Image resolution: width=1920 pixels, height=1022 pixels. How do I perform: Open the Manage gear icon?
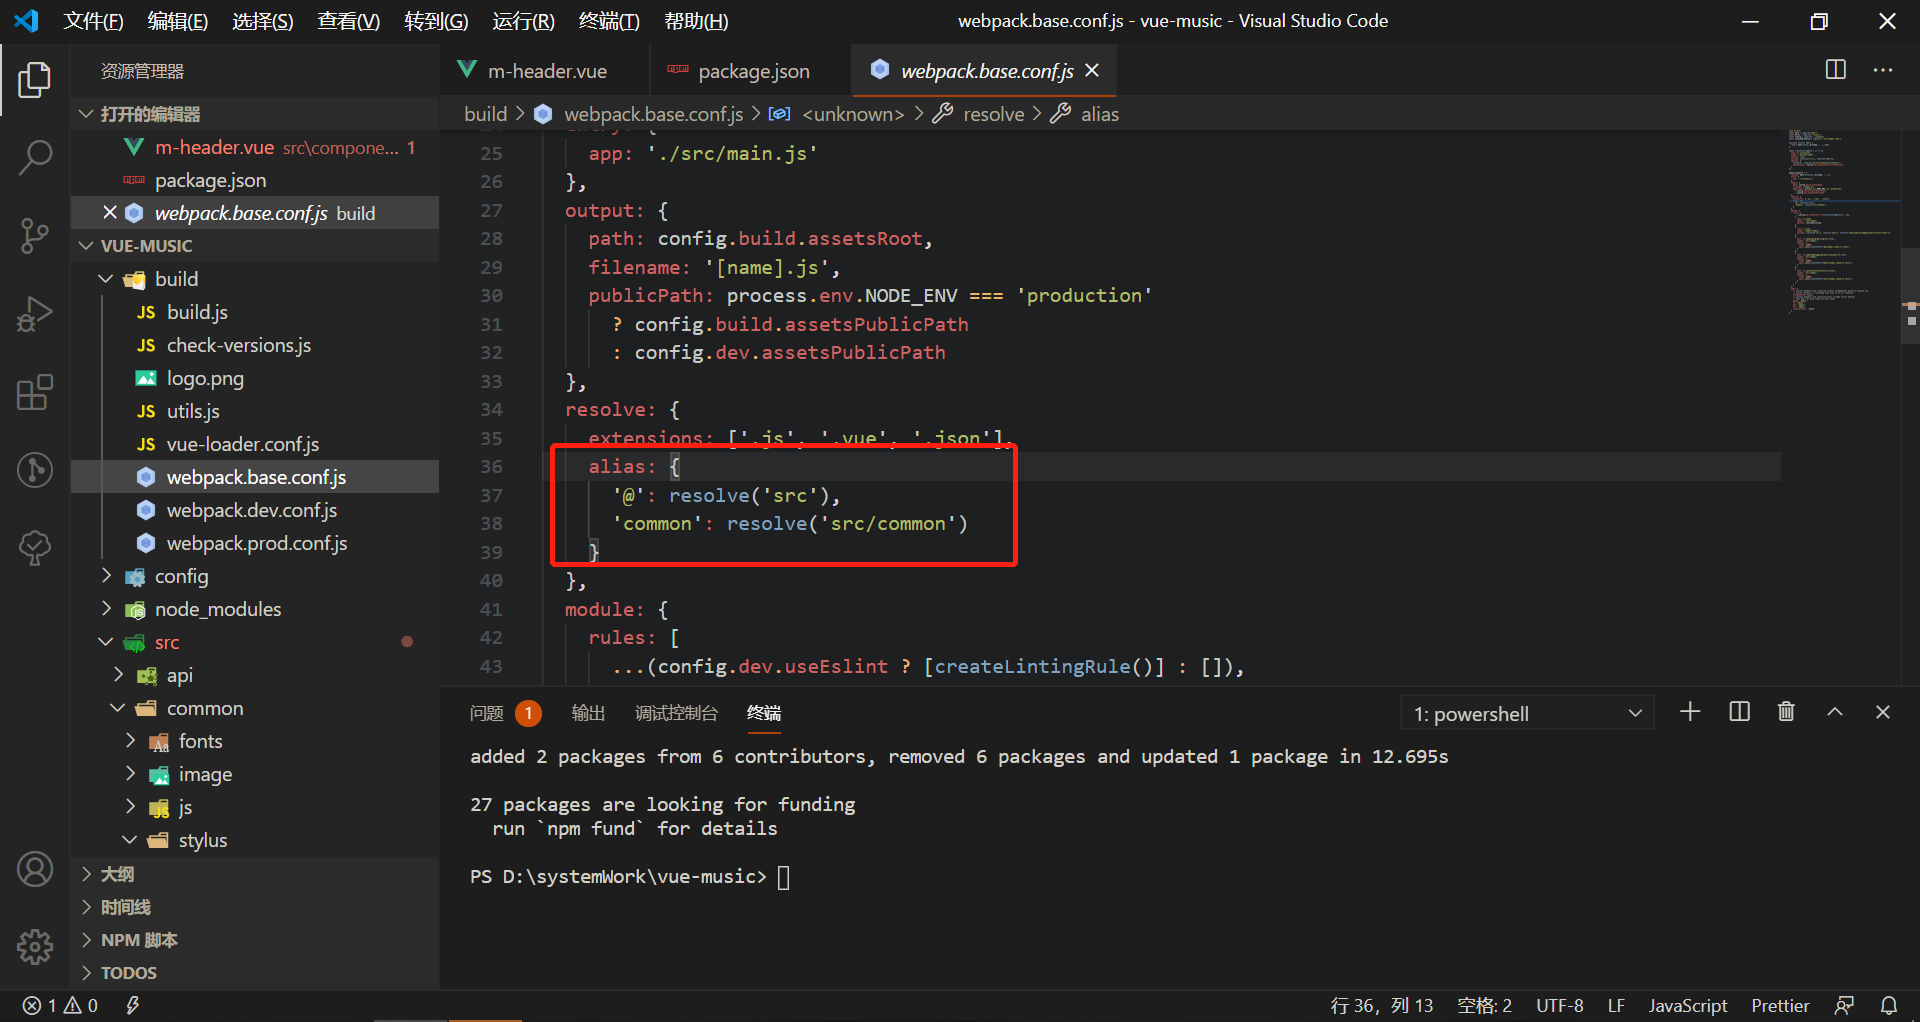coord(35,946)
